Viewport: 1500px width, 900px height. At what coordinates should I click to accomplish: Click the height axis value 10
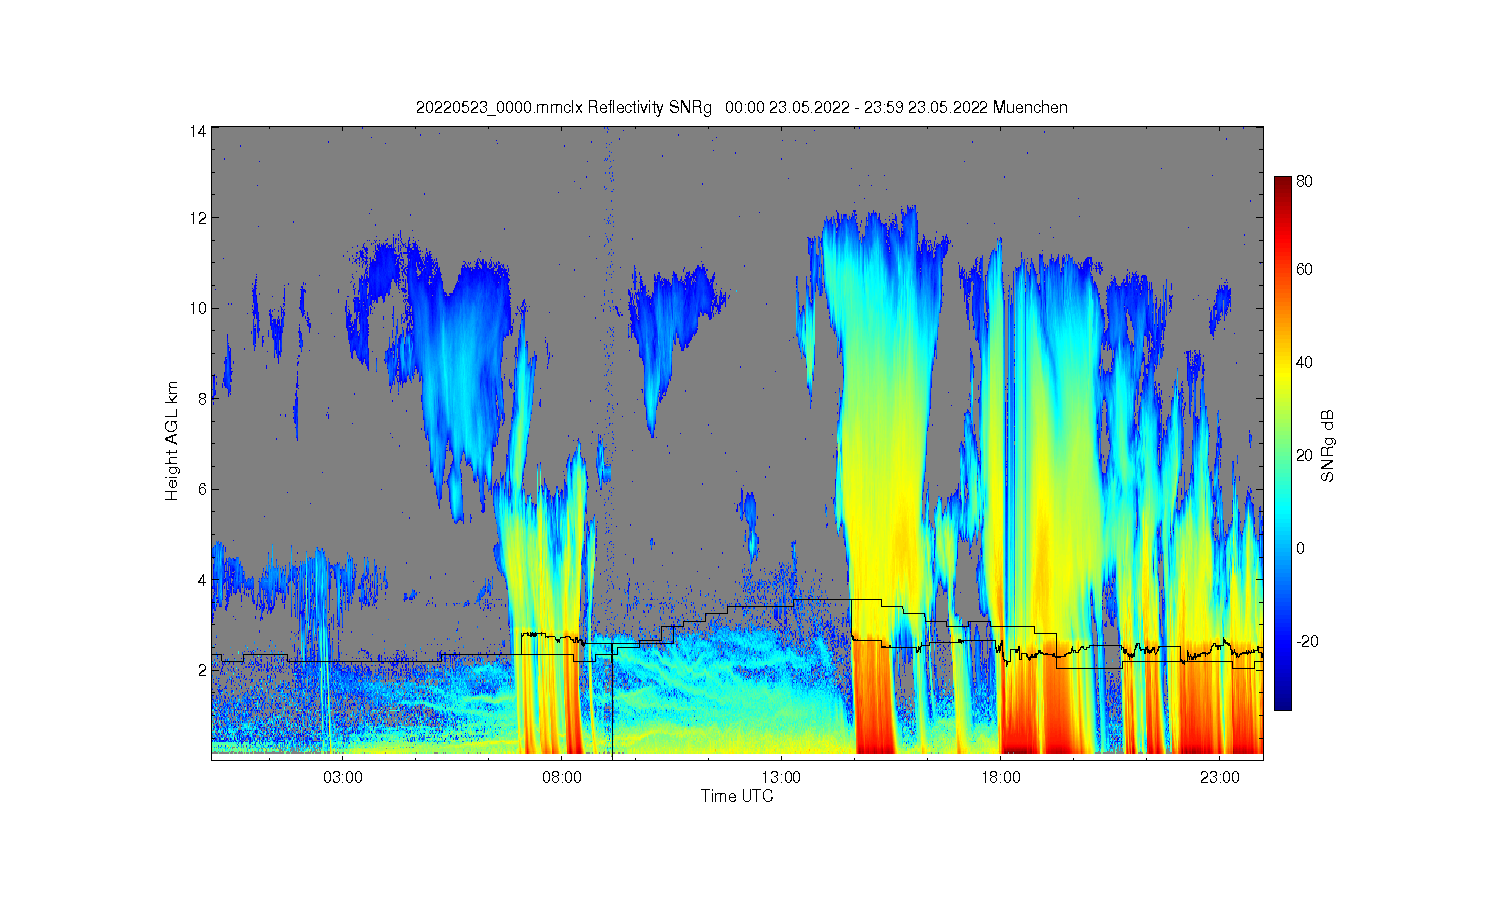coord(199,308)
